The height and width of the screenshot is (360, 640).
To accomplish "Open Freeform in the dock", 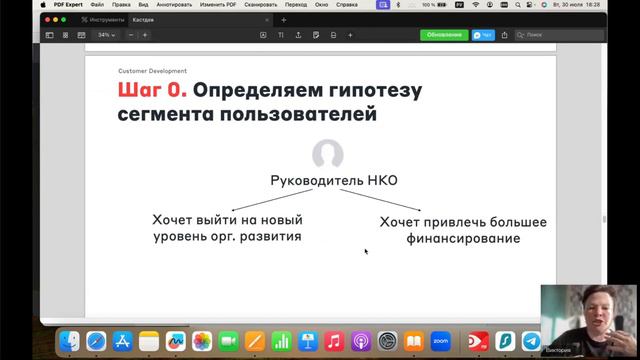I will coord(176,341).
